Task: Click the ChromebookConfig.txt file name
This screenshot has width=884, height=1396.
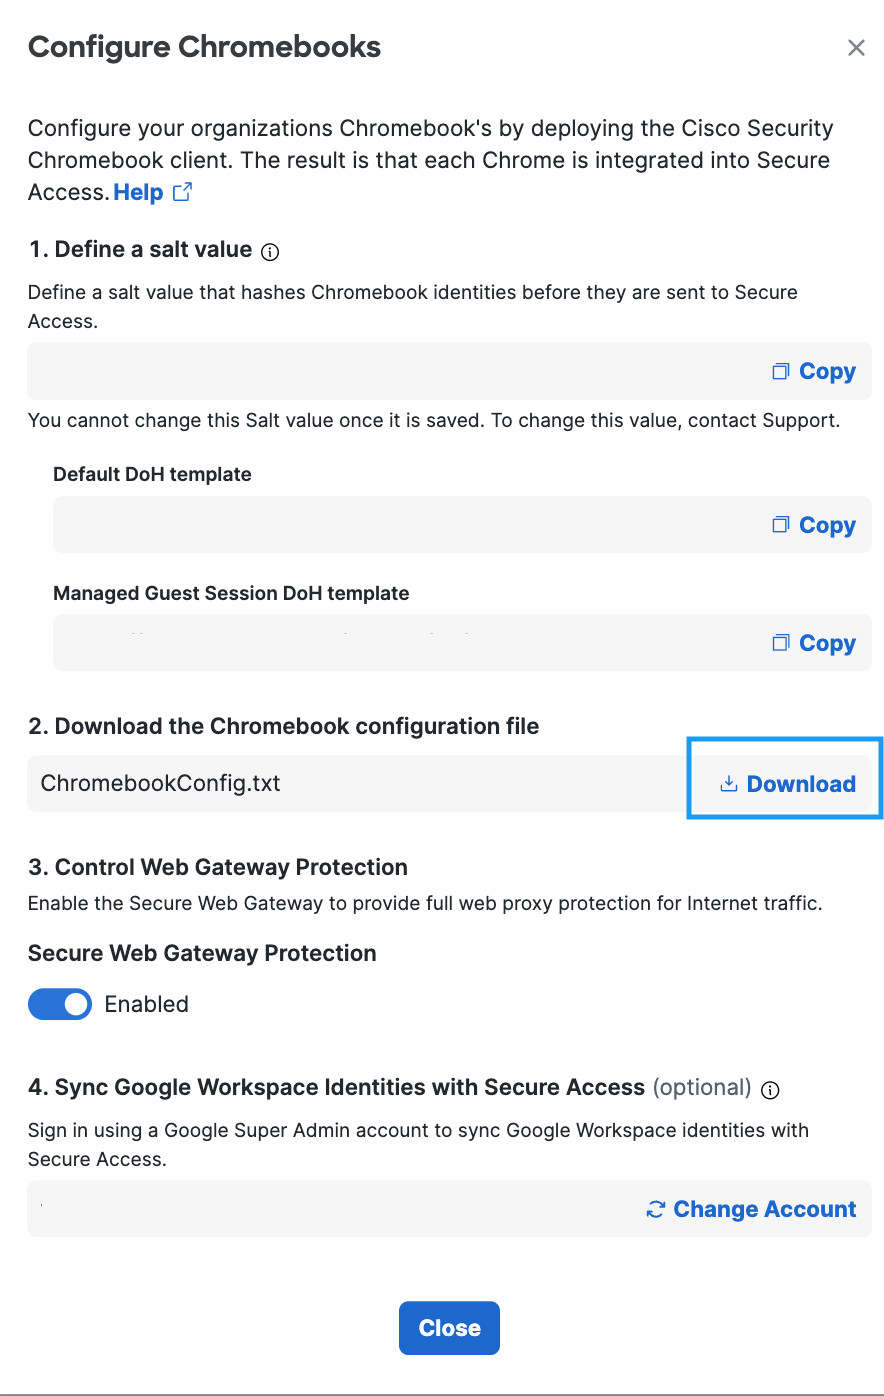Action: [x=160, y=783]
